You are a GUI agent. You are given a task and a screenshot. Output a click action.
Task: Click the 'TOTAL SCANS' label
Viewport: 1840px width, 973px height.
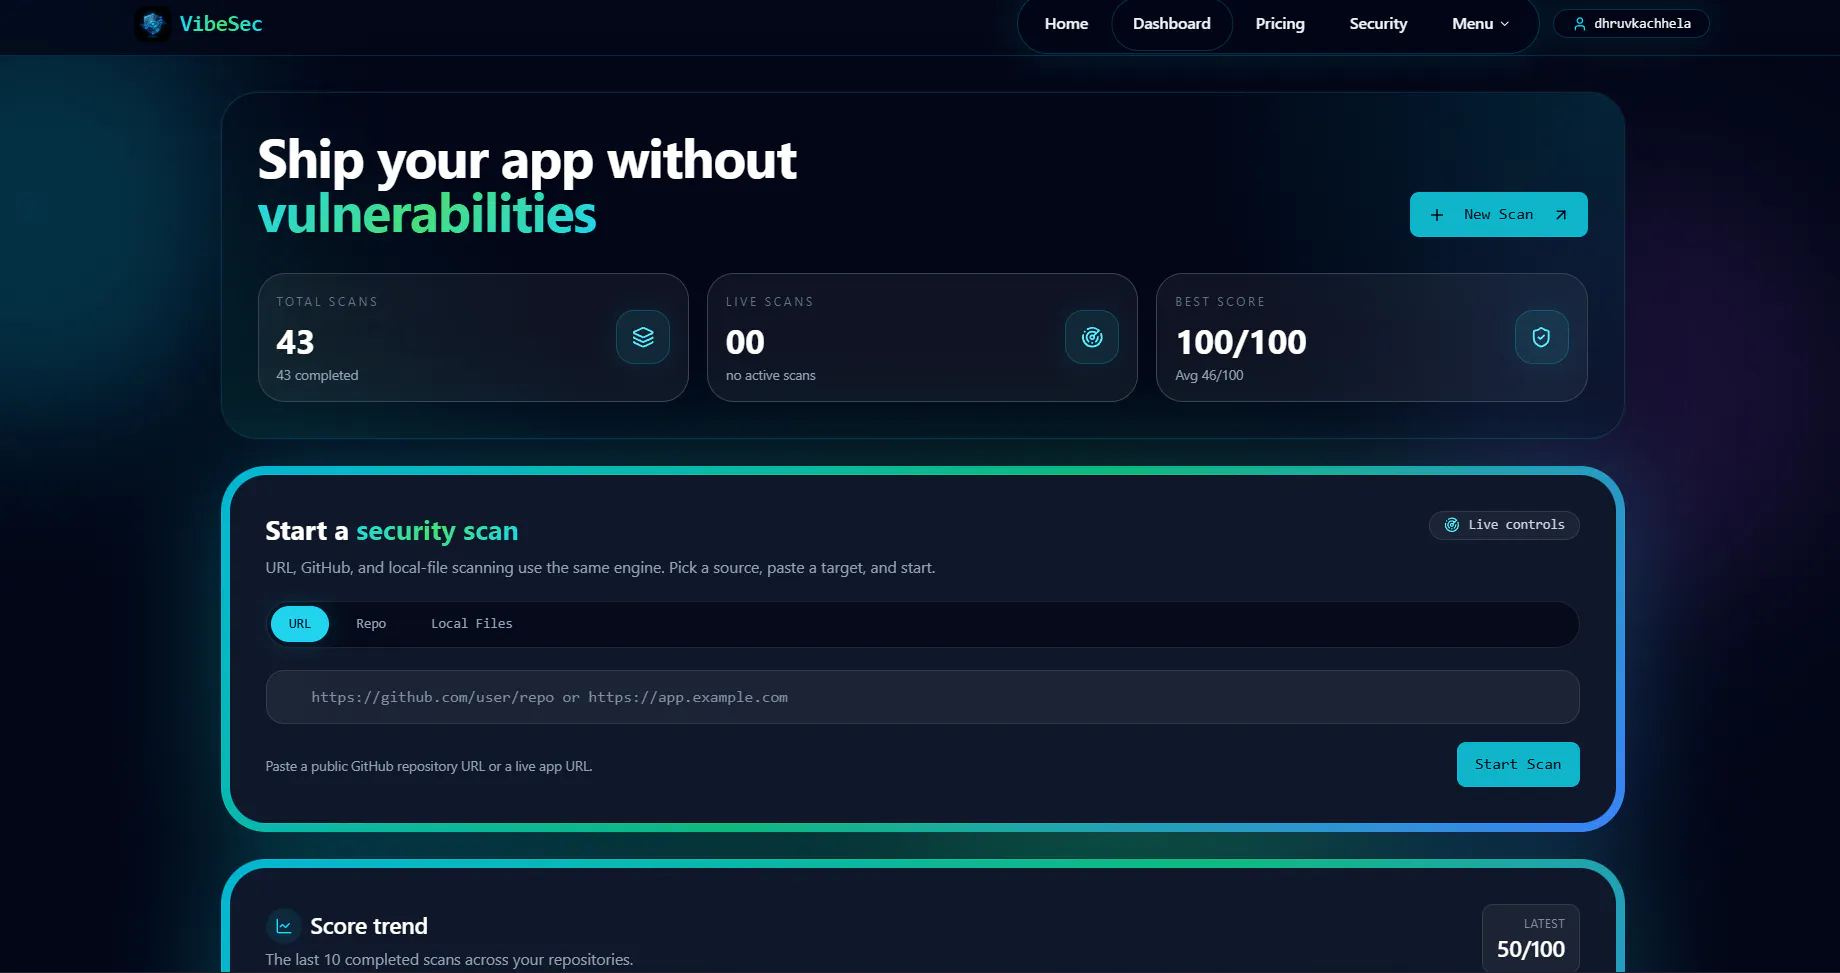327,302
